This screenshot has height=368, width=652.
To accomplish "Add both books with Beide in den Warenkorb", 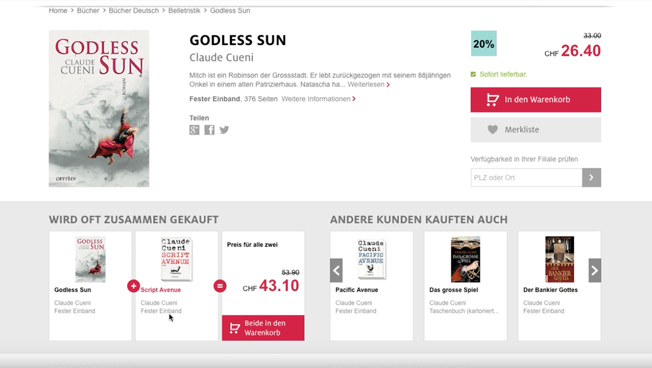I will (263, 328).
